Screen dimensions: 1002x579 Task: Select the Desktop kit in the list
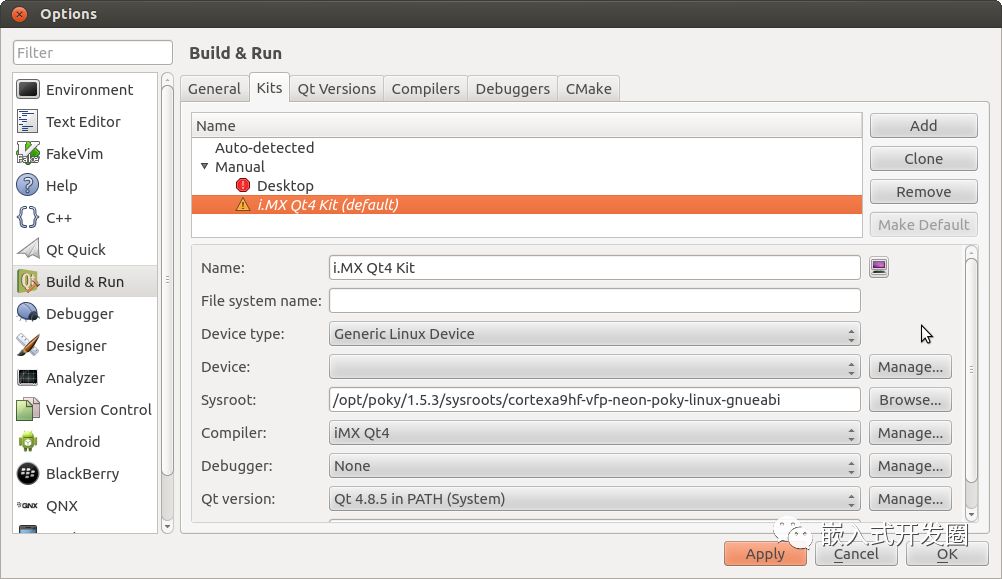tap(284, 186)
